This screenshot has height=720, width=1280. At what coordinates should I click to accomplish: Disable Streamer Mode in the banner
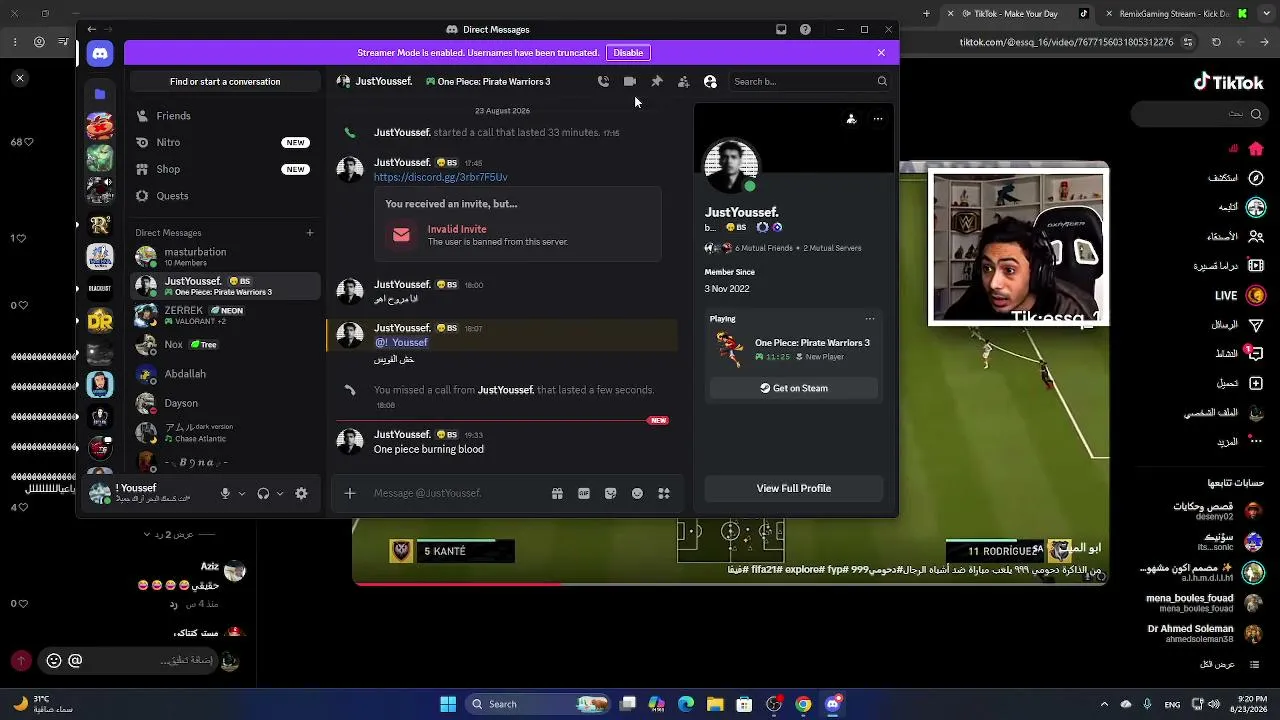point(628,53)
